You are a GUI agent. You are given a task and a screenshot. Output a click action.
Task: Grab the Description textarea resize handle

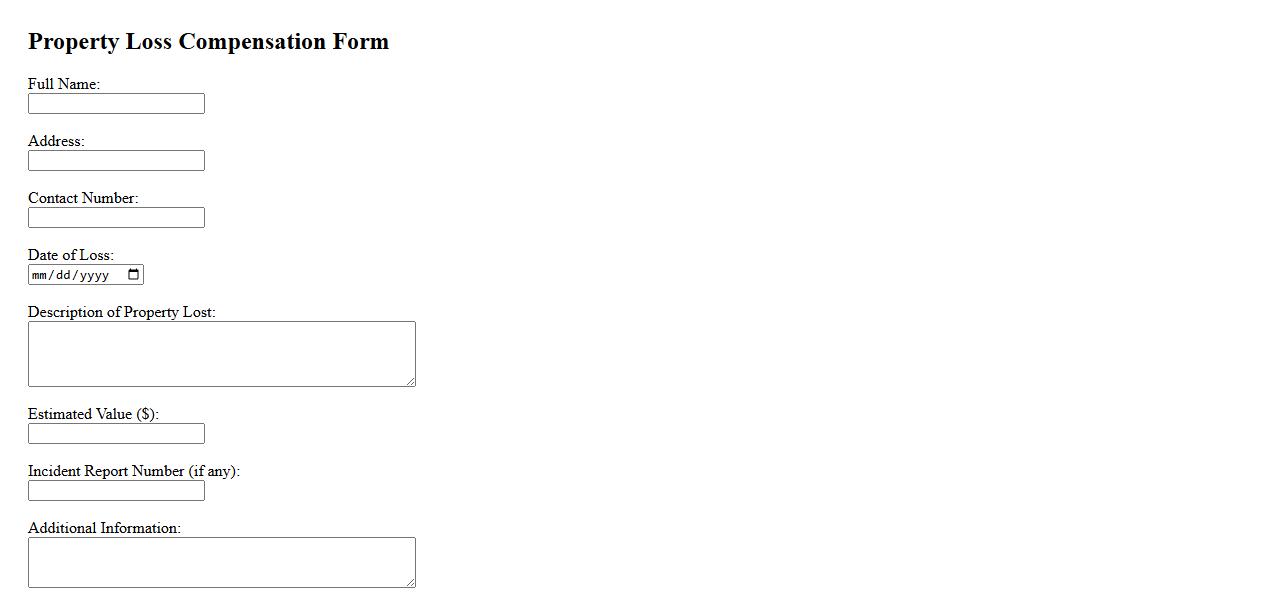[x=410, y=381]
